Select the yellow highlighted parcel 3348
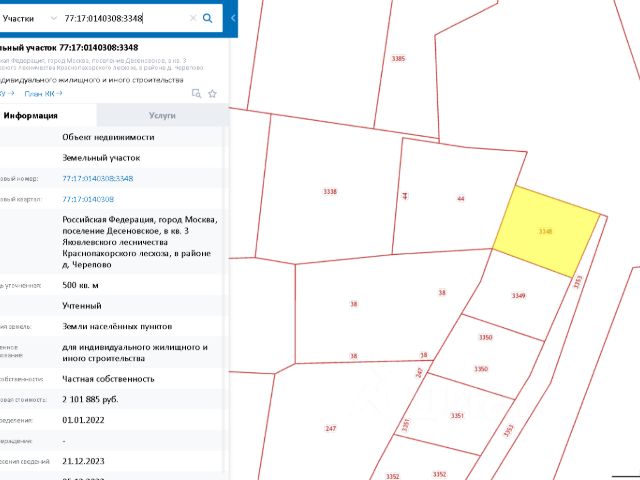The height and width of the screenshot is (480, 640). [546, 231]
